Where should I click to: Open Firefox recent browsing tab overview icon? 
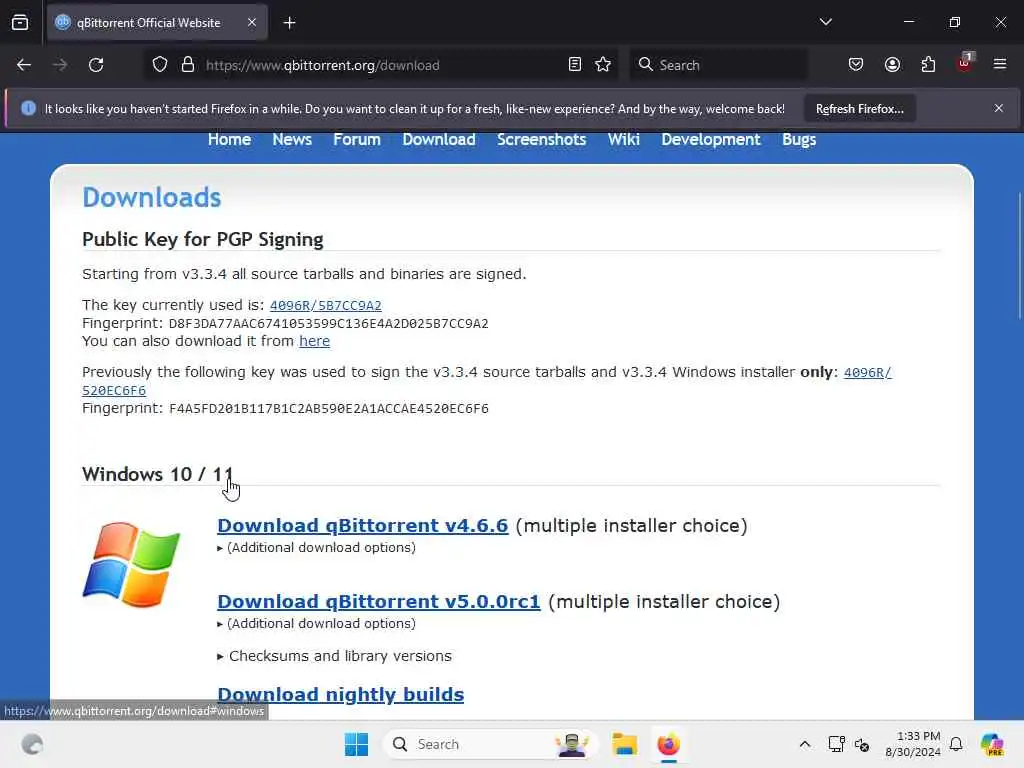click(x=20, y=23)
